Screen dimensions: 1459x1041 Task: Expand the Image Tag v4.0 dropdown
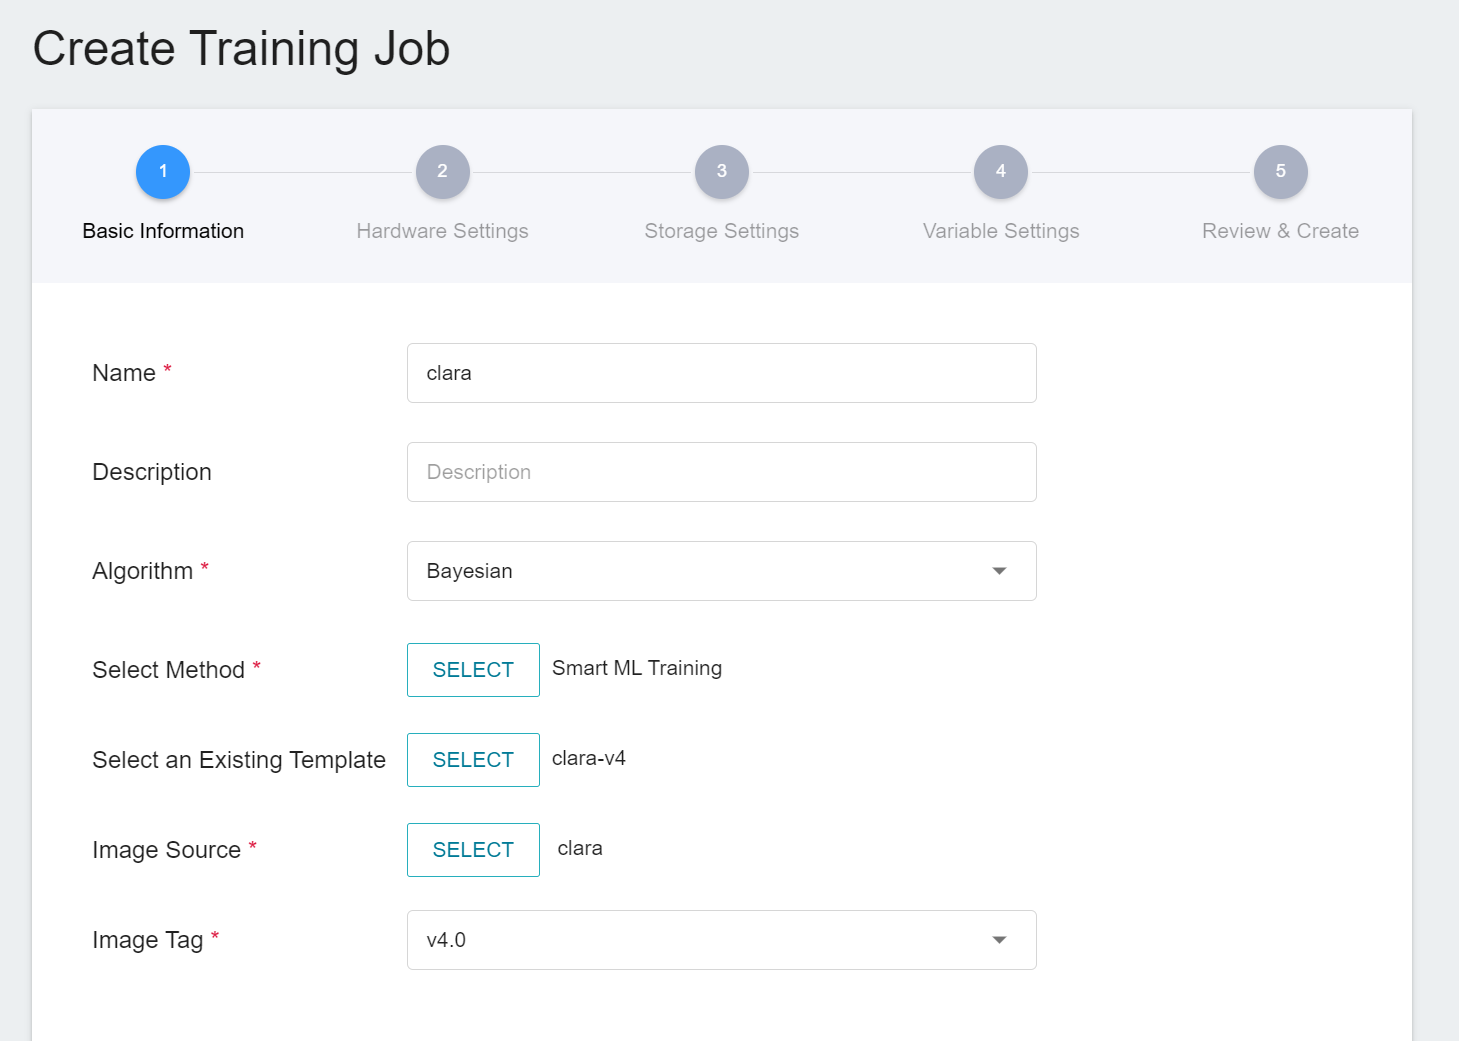click(x=700, y=940)
